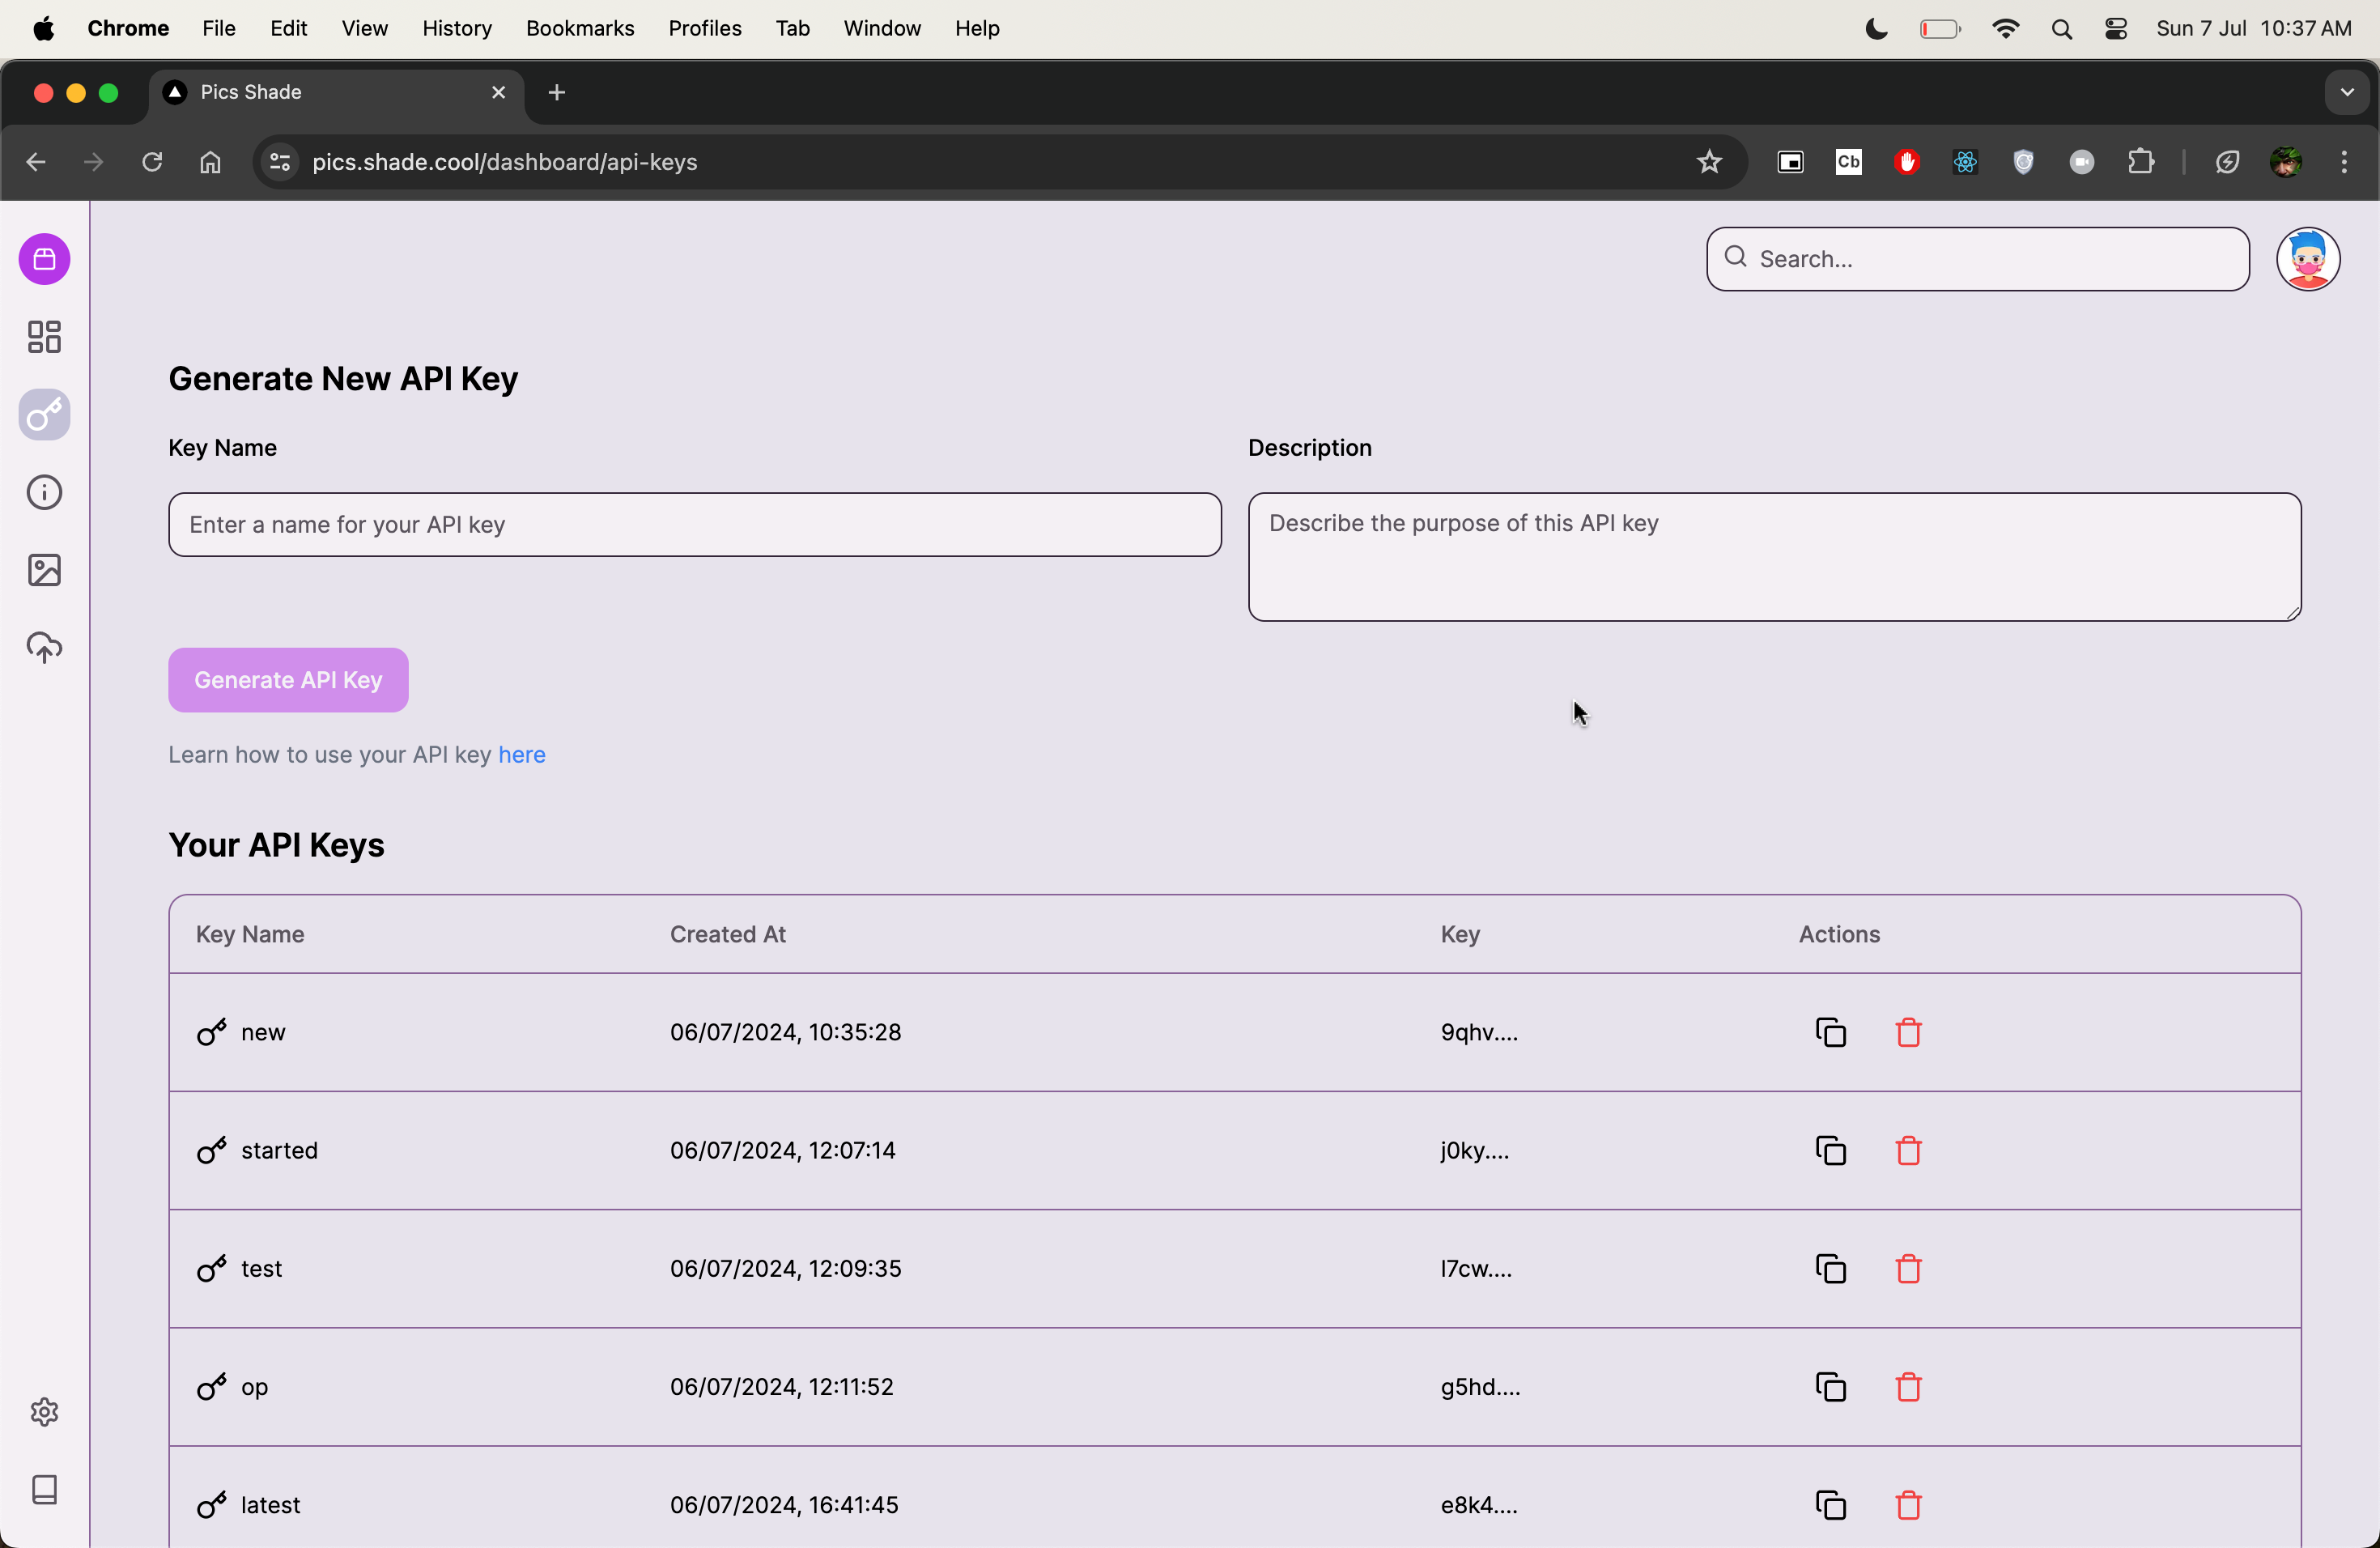Click the 'Key Name' column header
Screen dimensions: 2380x1548
pyautogui.click(x=250, y=934)
